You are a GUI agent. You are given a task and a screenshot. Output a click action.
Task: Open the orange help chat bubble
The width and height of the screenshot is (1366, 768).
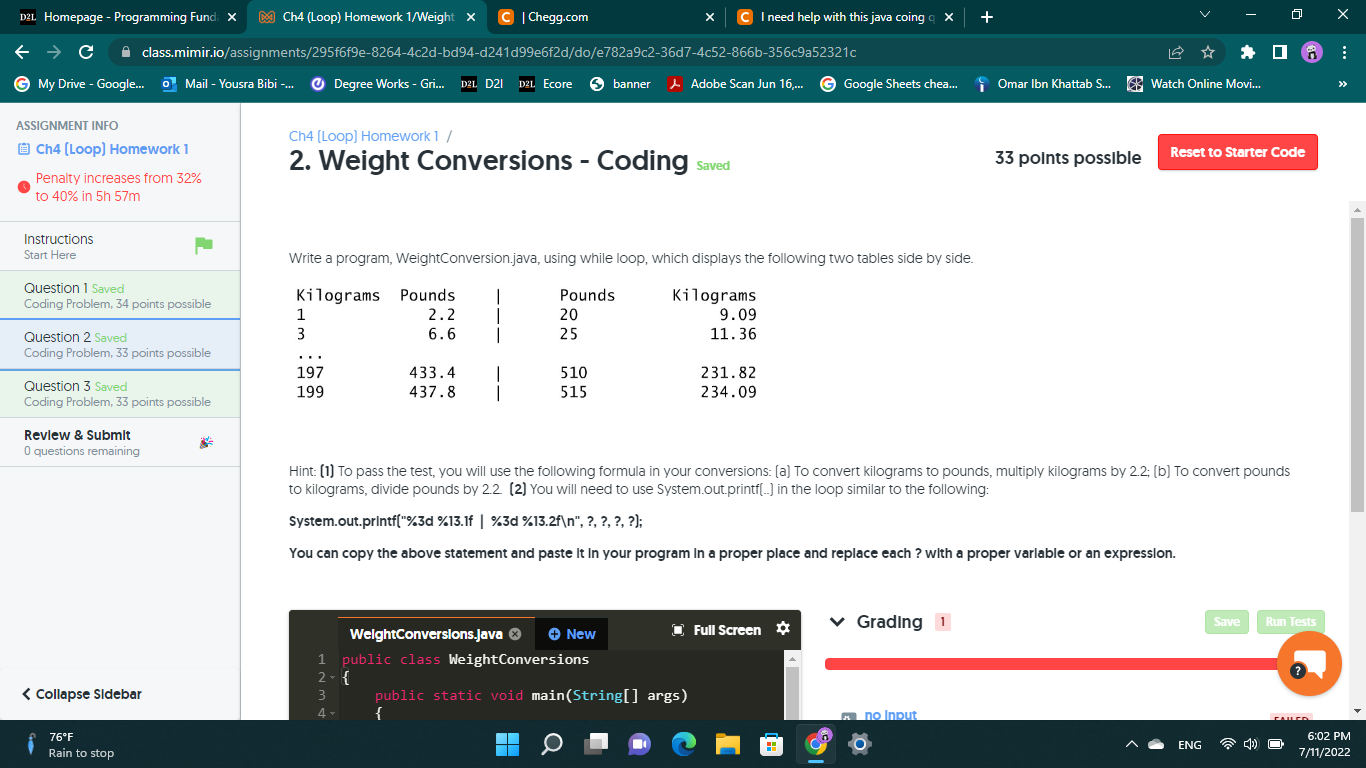point(1309,664)
